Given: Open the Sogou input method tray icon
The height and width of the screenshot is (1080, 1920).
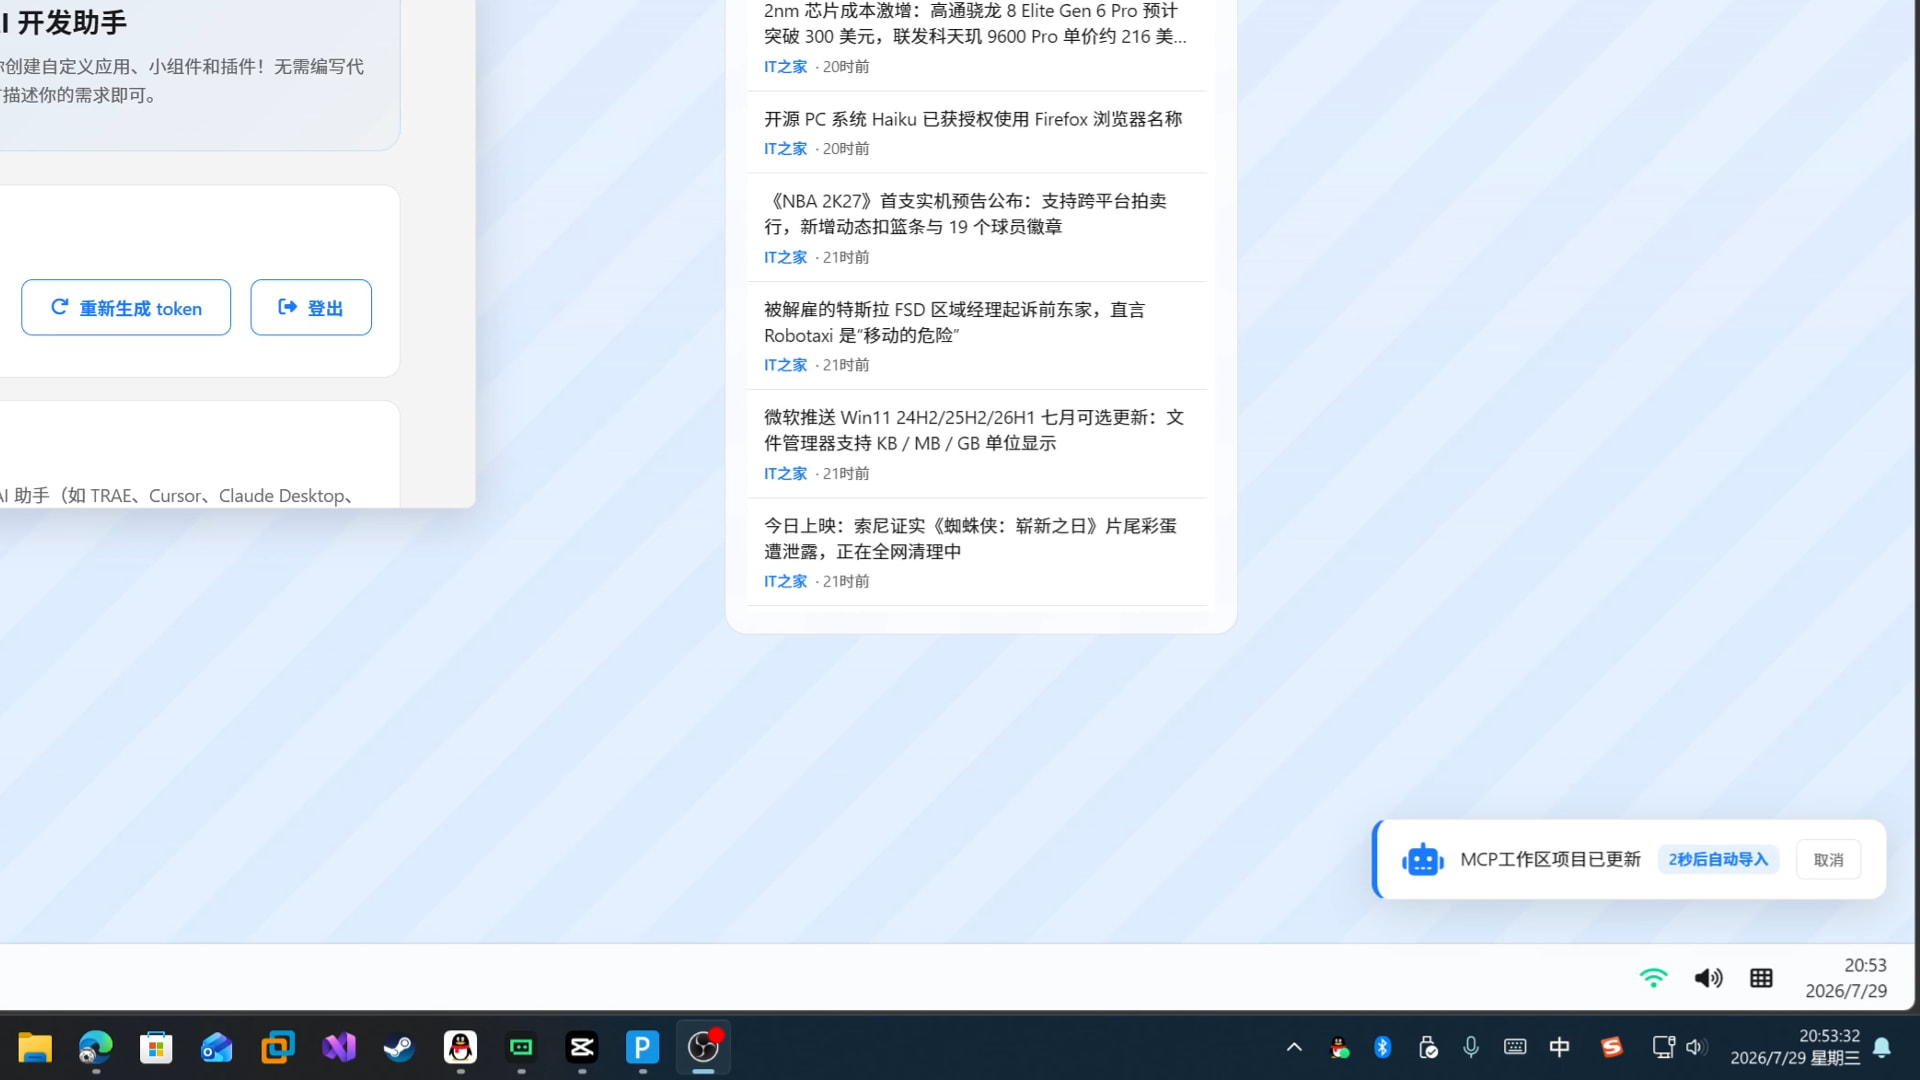Looking at the screenshot, I should pos(1612,1047).
